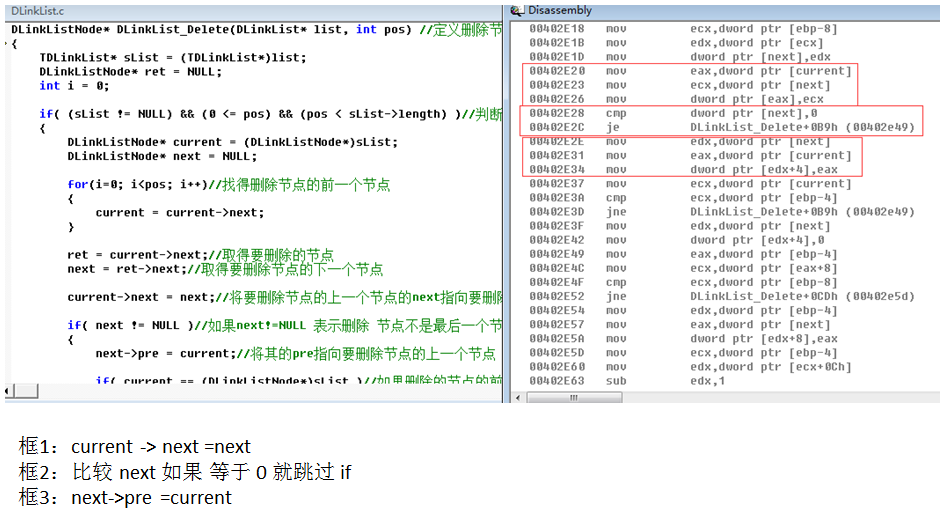Click address 00402E23 in disassembly
This screenshot has height=532, width=946.
[x=557, y=85]
